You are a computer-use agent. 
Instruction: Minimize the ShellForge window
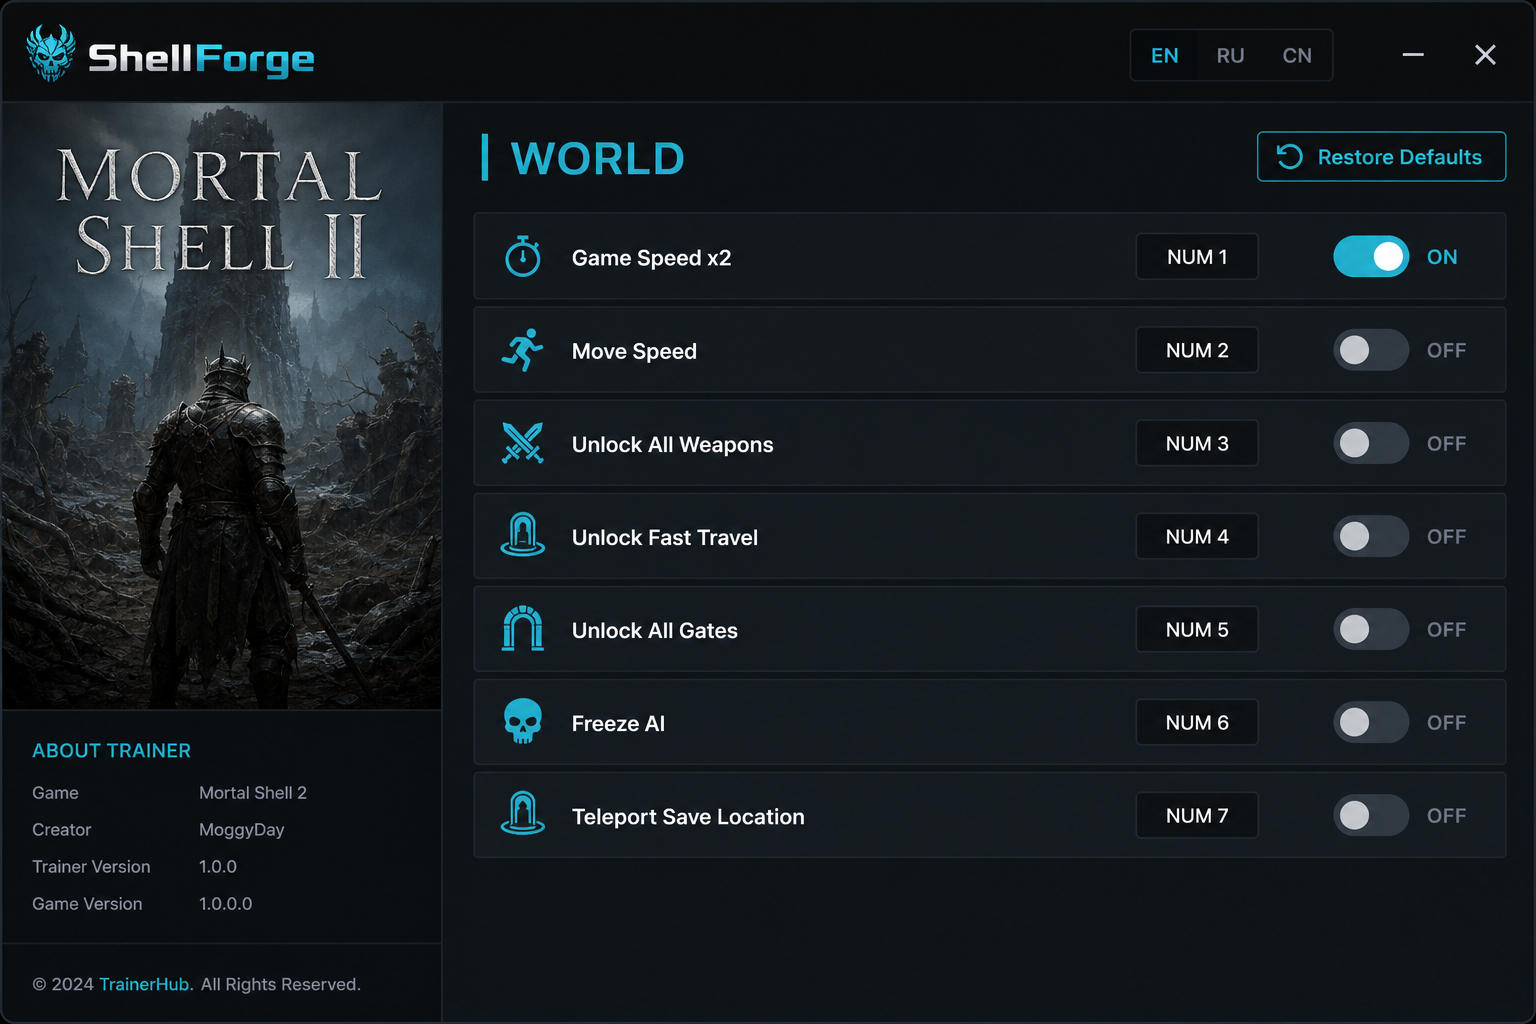coord(1413,55)
